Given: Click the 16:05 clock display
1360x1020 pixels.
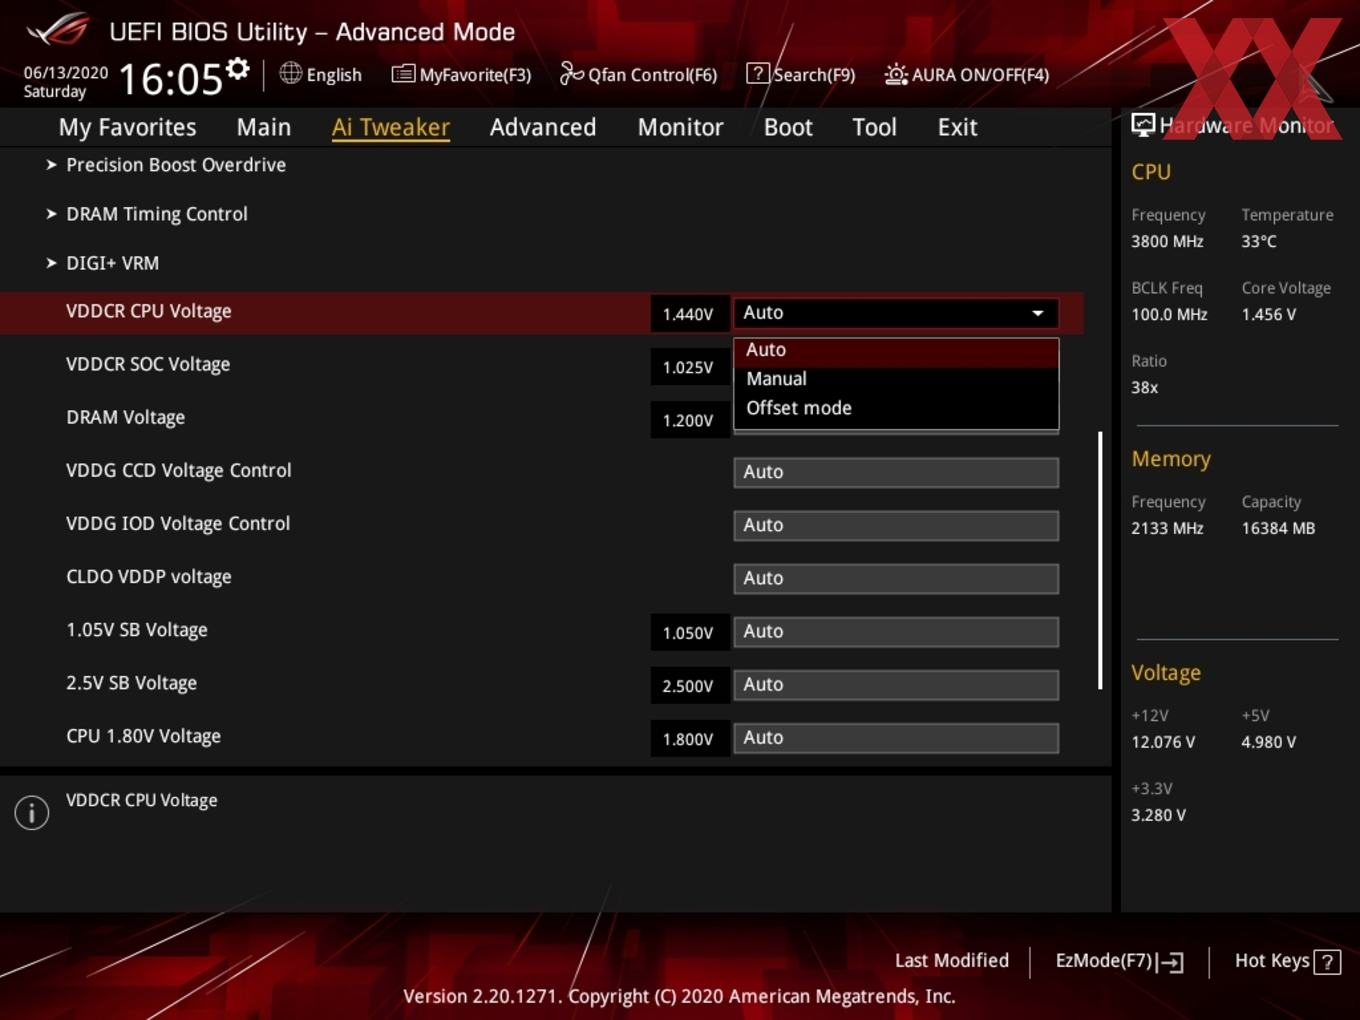Looking at the screenshot, I should pyautogui.click(x=170, y=79).
